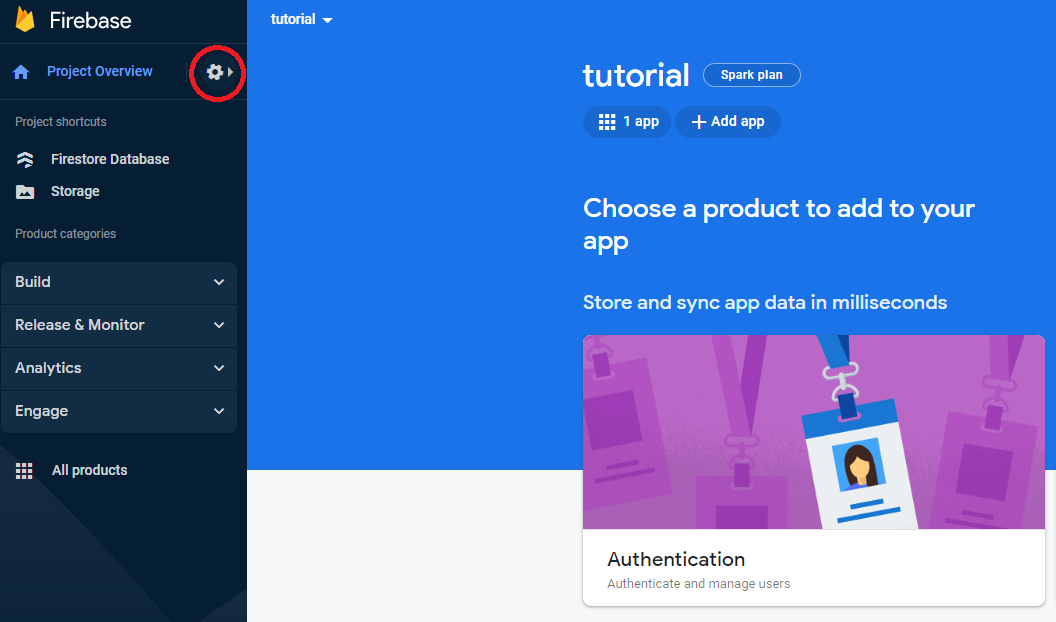This screenshot has width=1056, height=622.
Task: Click the Authentication badge illustration
Action: tap(813, 431)
